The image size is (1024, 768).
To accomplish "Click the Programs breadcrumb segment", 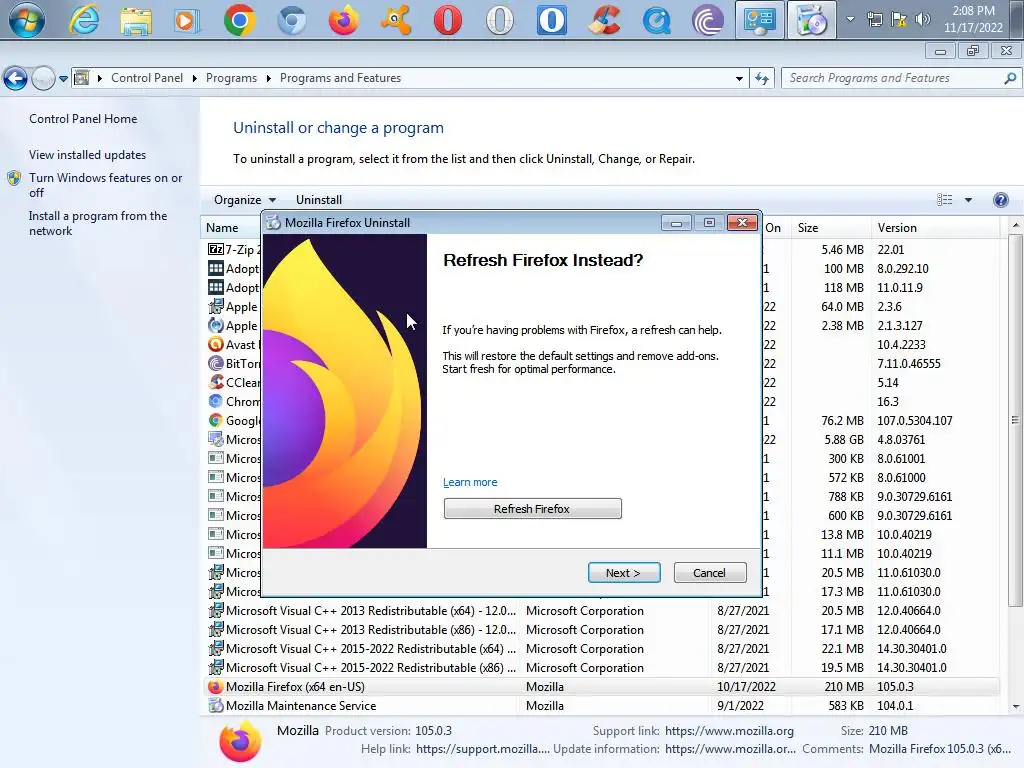I will 231,78.
